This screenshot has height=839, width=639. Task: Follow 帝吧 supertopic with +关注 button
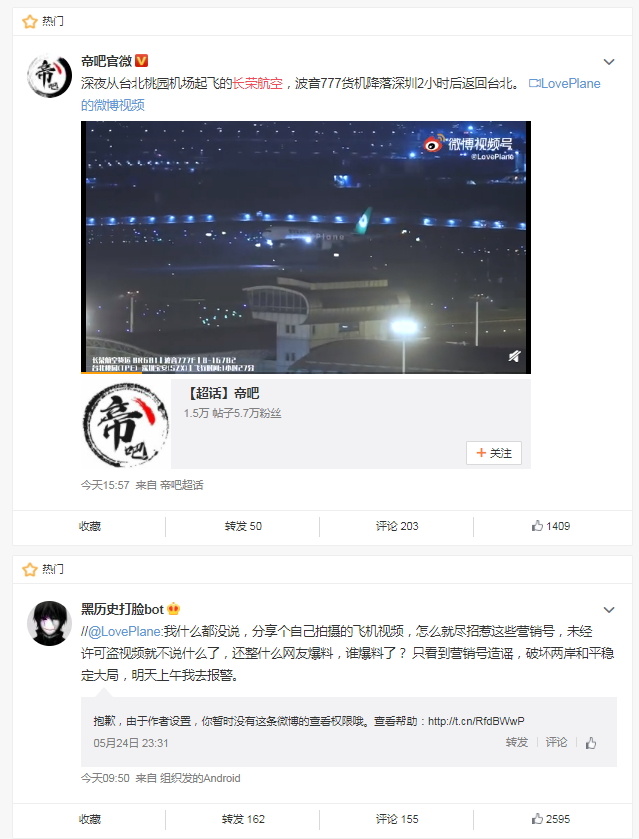[493, 453]
